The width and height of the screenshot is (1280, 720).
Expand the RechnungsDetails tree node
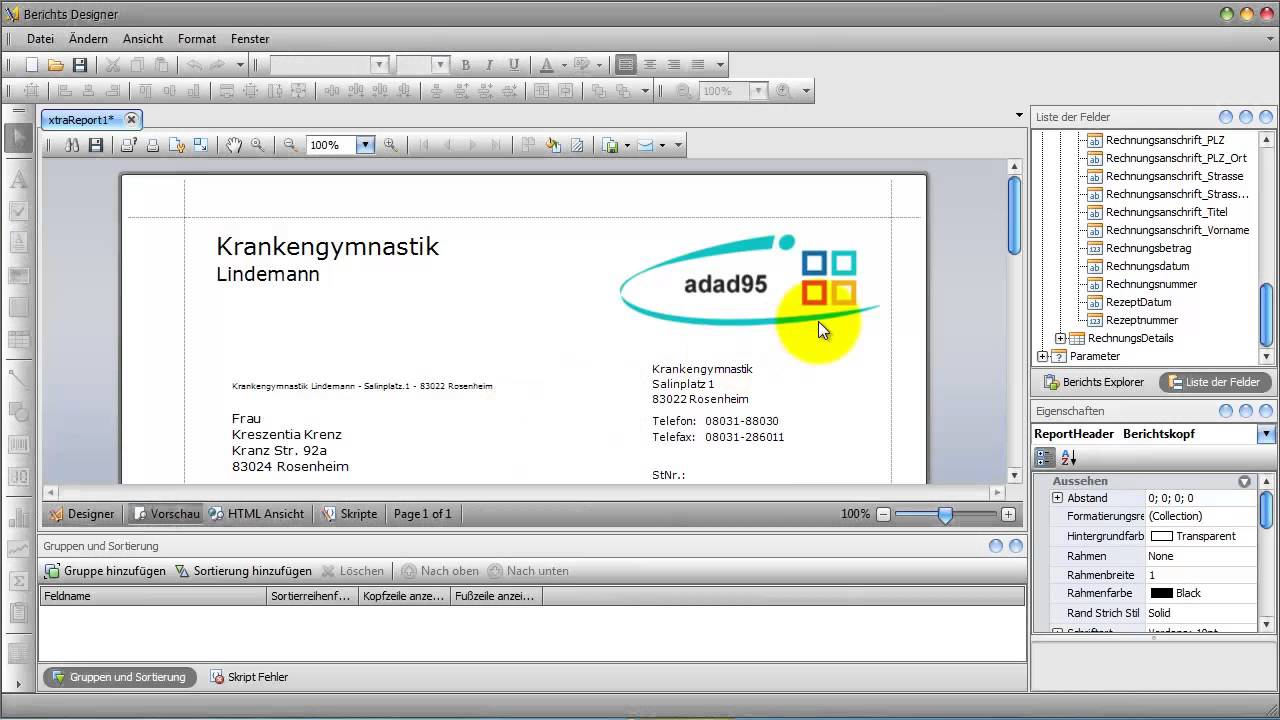1061,338
